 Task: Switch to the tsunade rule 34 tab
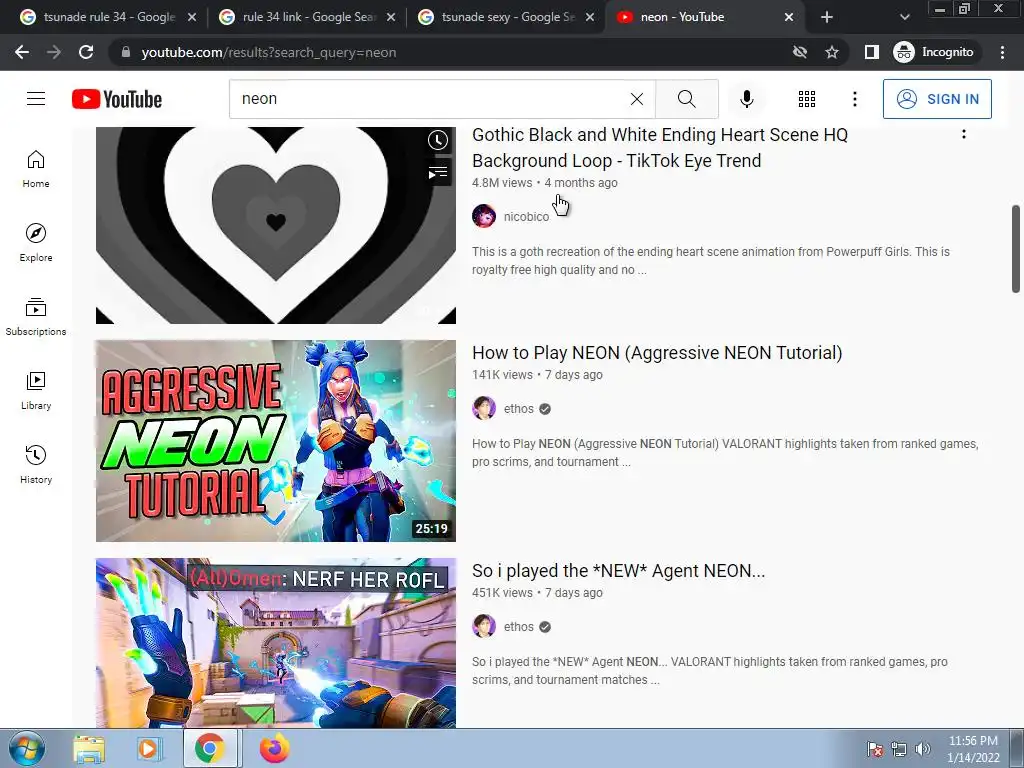pyautogui.click(x=99, y=17)
